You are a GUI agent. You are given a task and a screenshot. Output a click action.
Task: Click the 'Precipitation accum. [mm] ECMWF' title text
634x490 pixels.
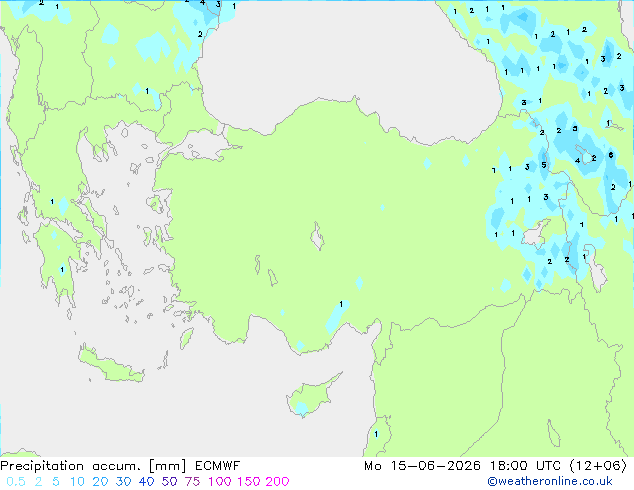(120, 466)
